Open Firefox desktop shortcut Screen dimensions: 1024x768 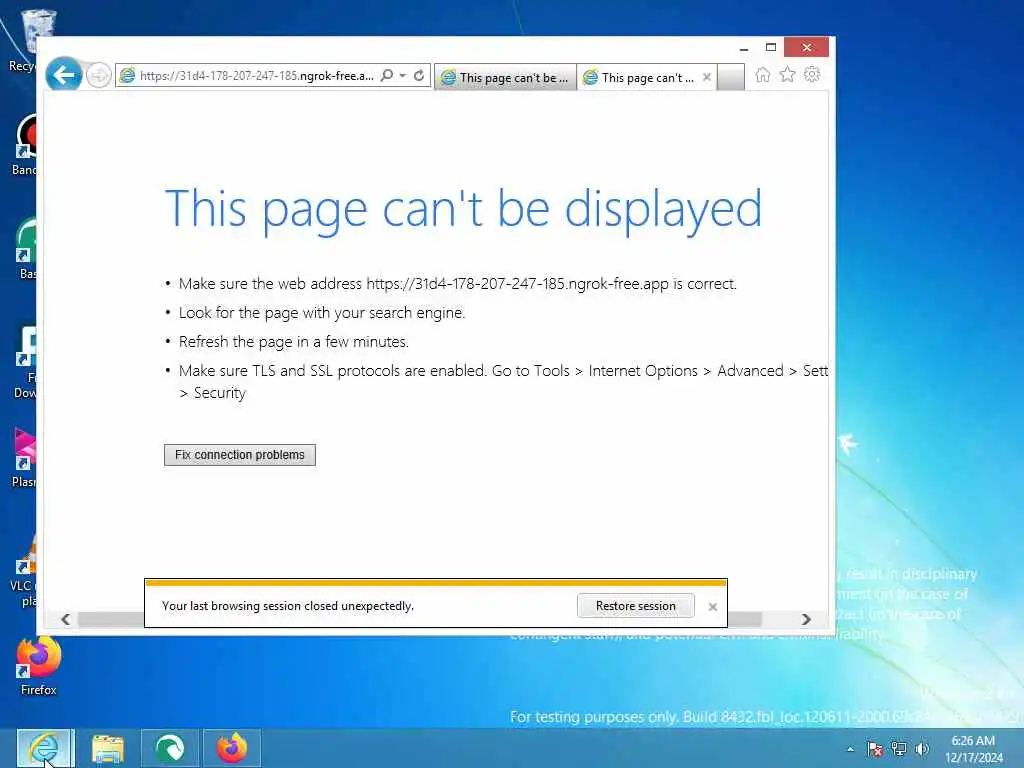(x=39, y=666)
